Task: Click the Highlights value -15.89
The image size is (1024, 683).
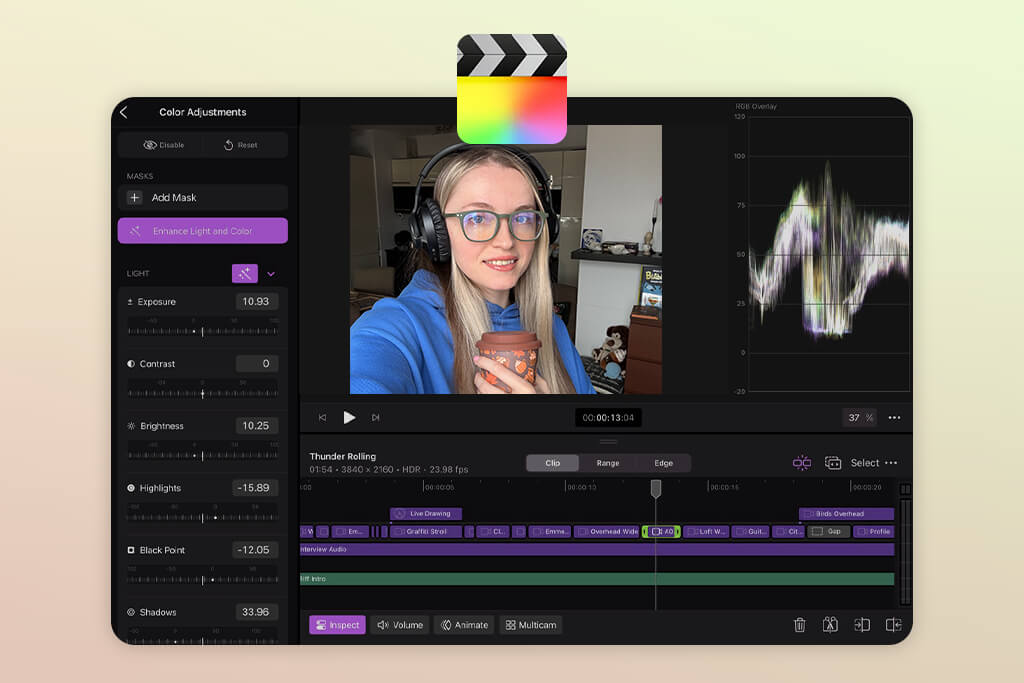Action: pos(255,488)
